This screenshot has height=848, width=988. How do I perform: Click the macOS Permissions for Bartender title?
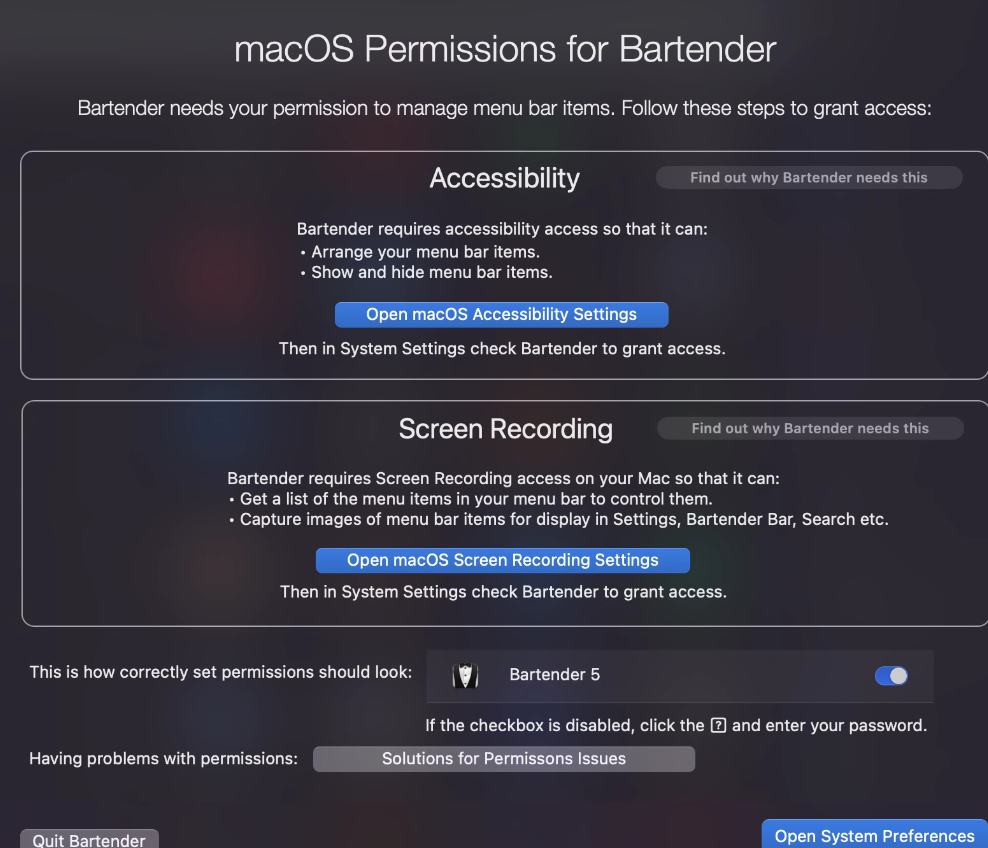pos(505,49)
